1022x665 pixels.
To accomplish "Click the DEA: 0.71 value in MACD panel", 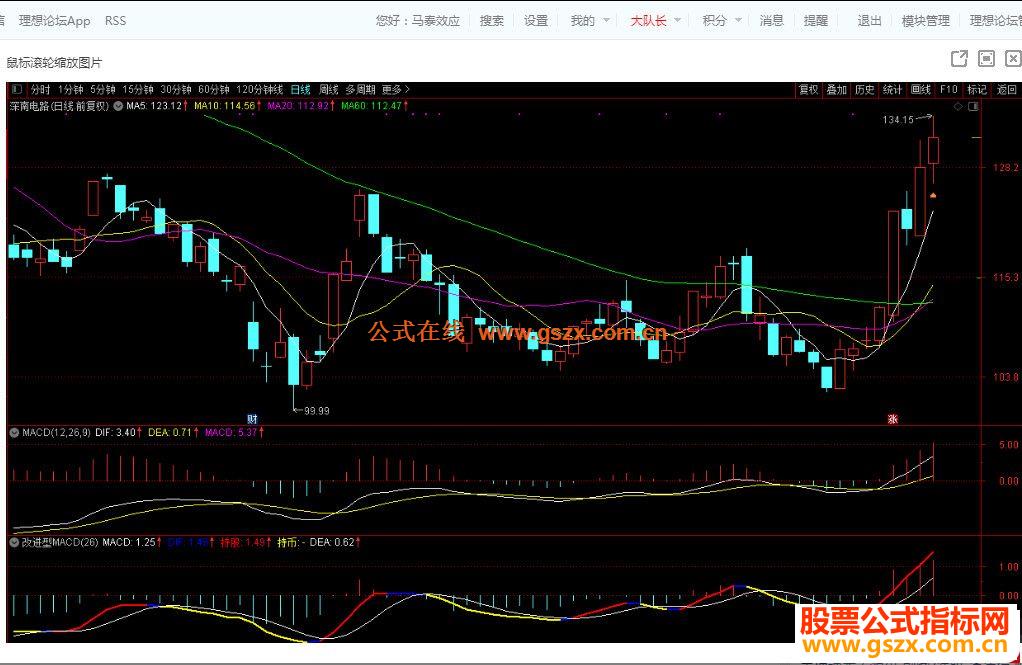I will pyautogui.click(x=173, y=432).
